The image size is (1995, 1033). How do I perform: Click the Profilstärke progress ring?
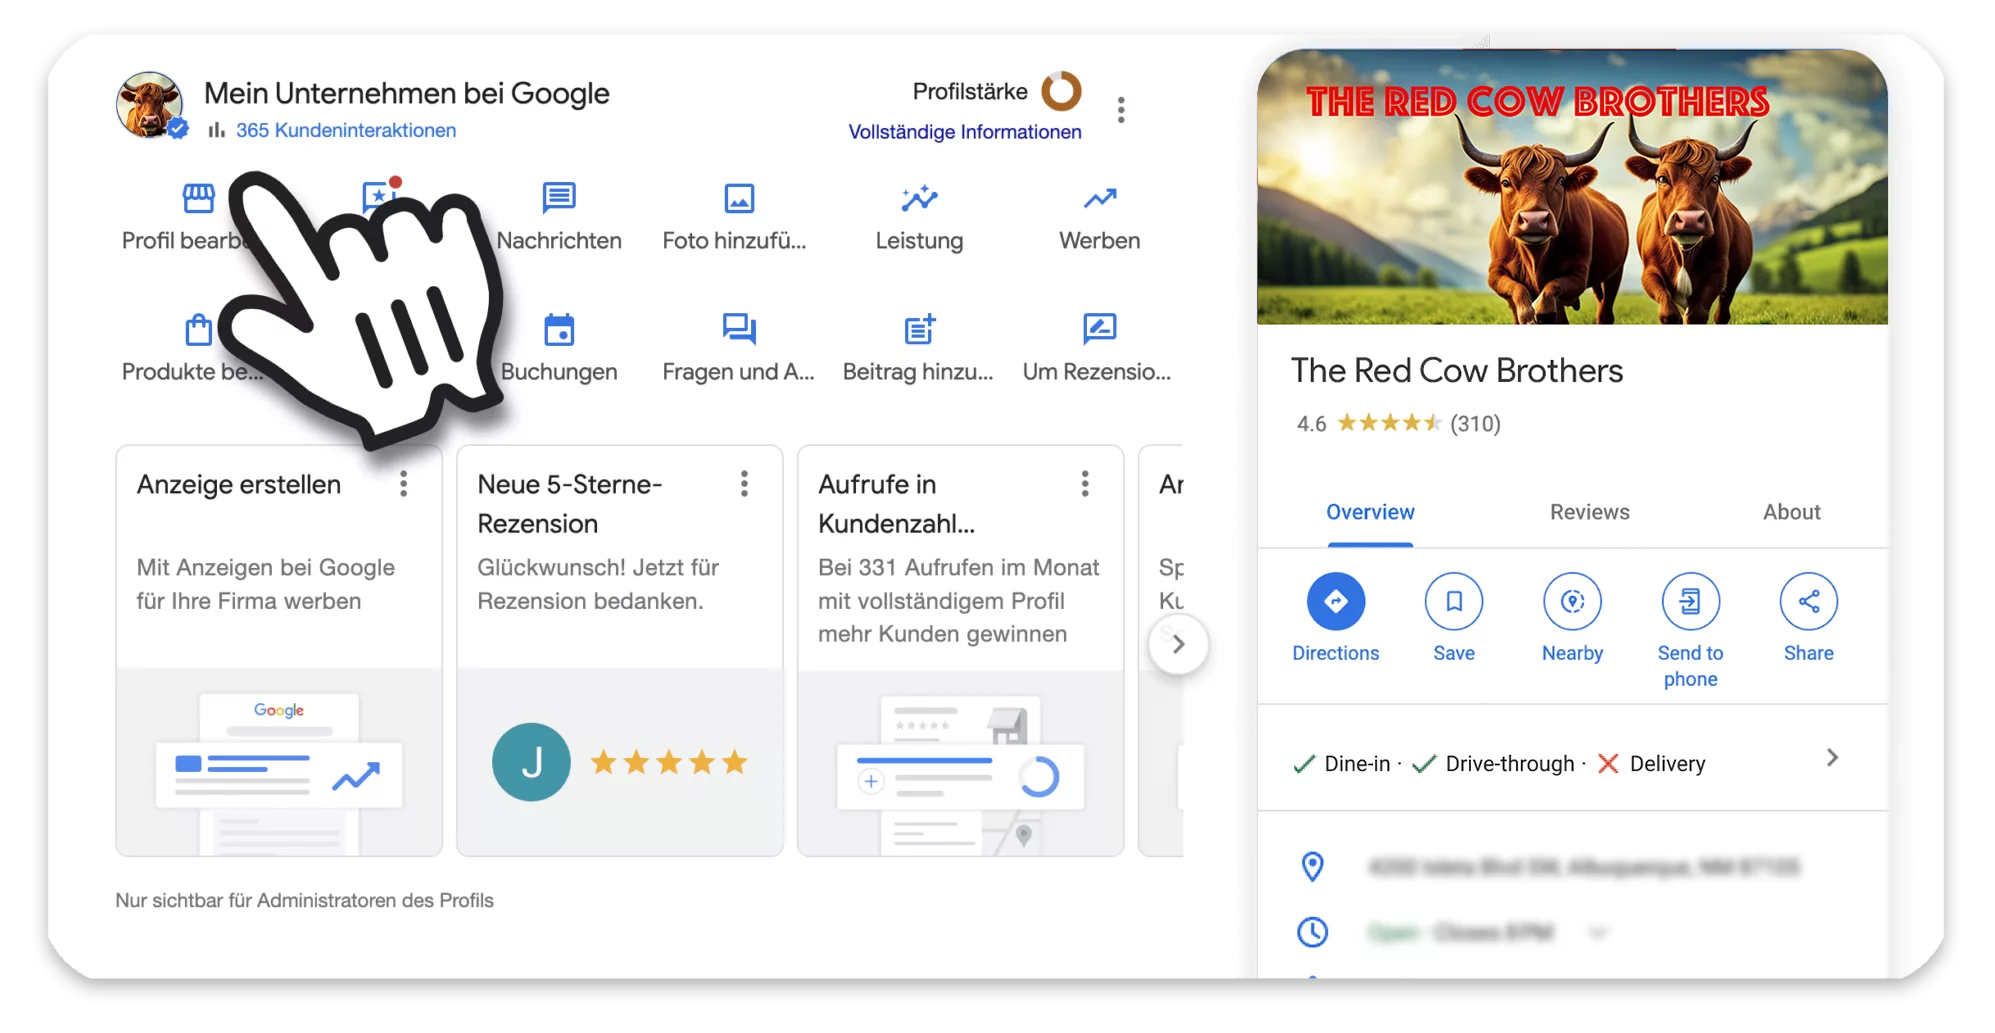coord(1061,91)
